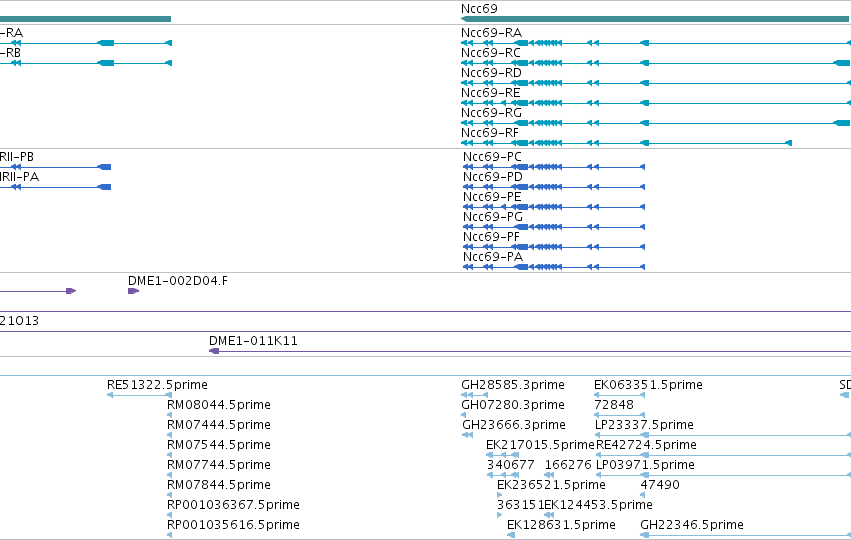The image size is (851, 540).
Task: Select the EK217015.5prime EST label
Action: click(541, 446)
